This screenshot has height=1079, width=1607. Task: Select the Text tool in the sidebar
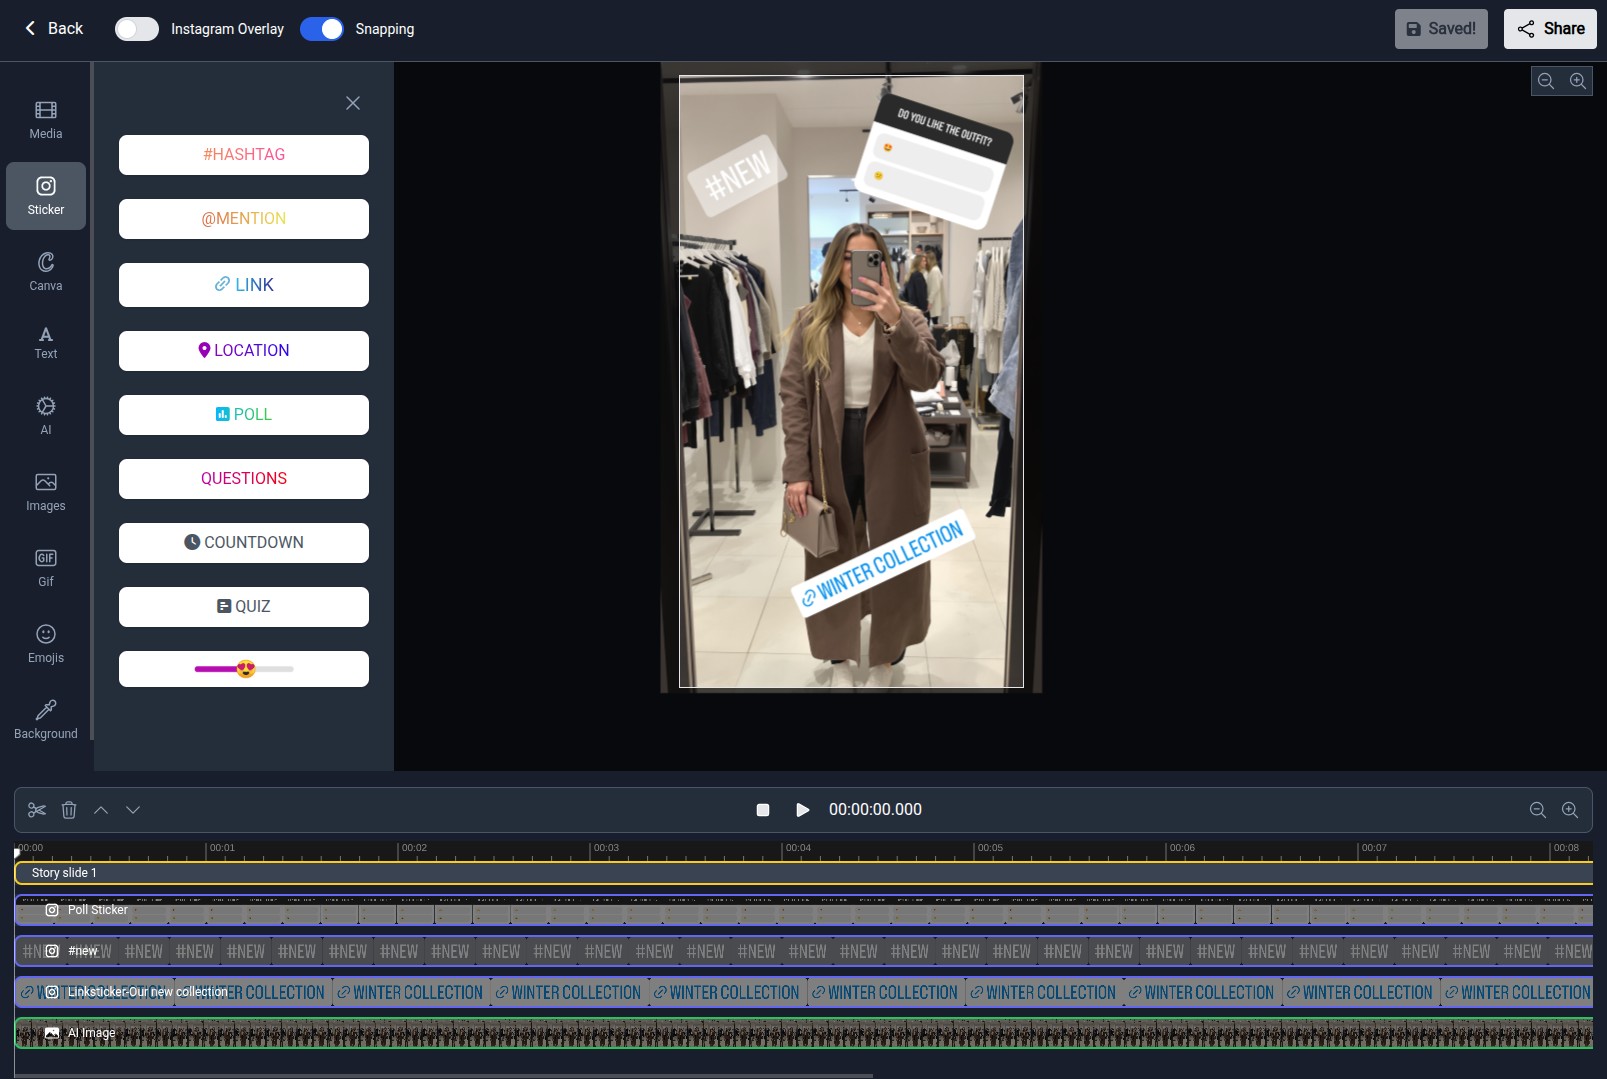click(45, 340)
